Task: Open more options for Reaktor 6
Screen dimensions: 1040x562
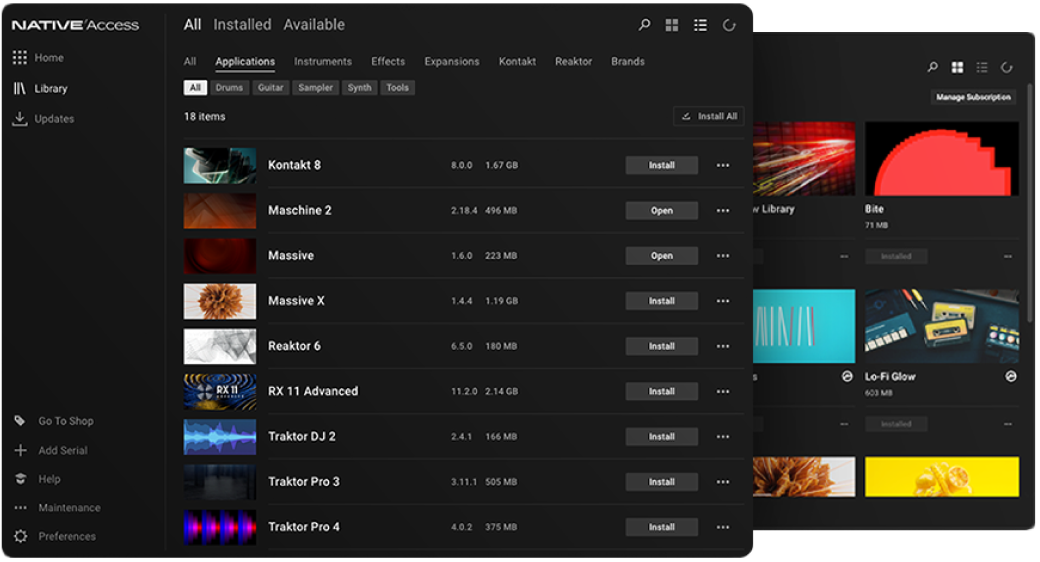Action: click(x=723, y=346)
